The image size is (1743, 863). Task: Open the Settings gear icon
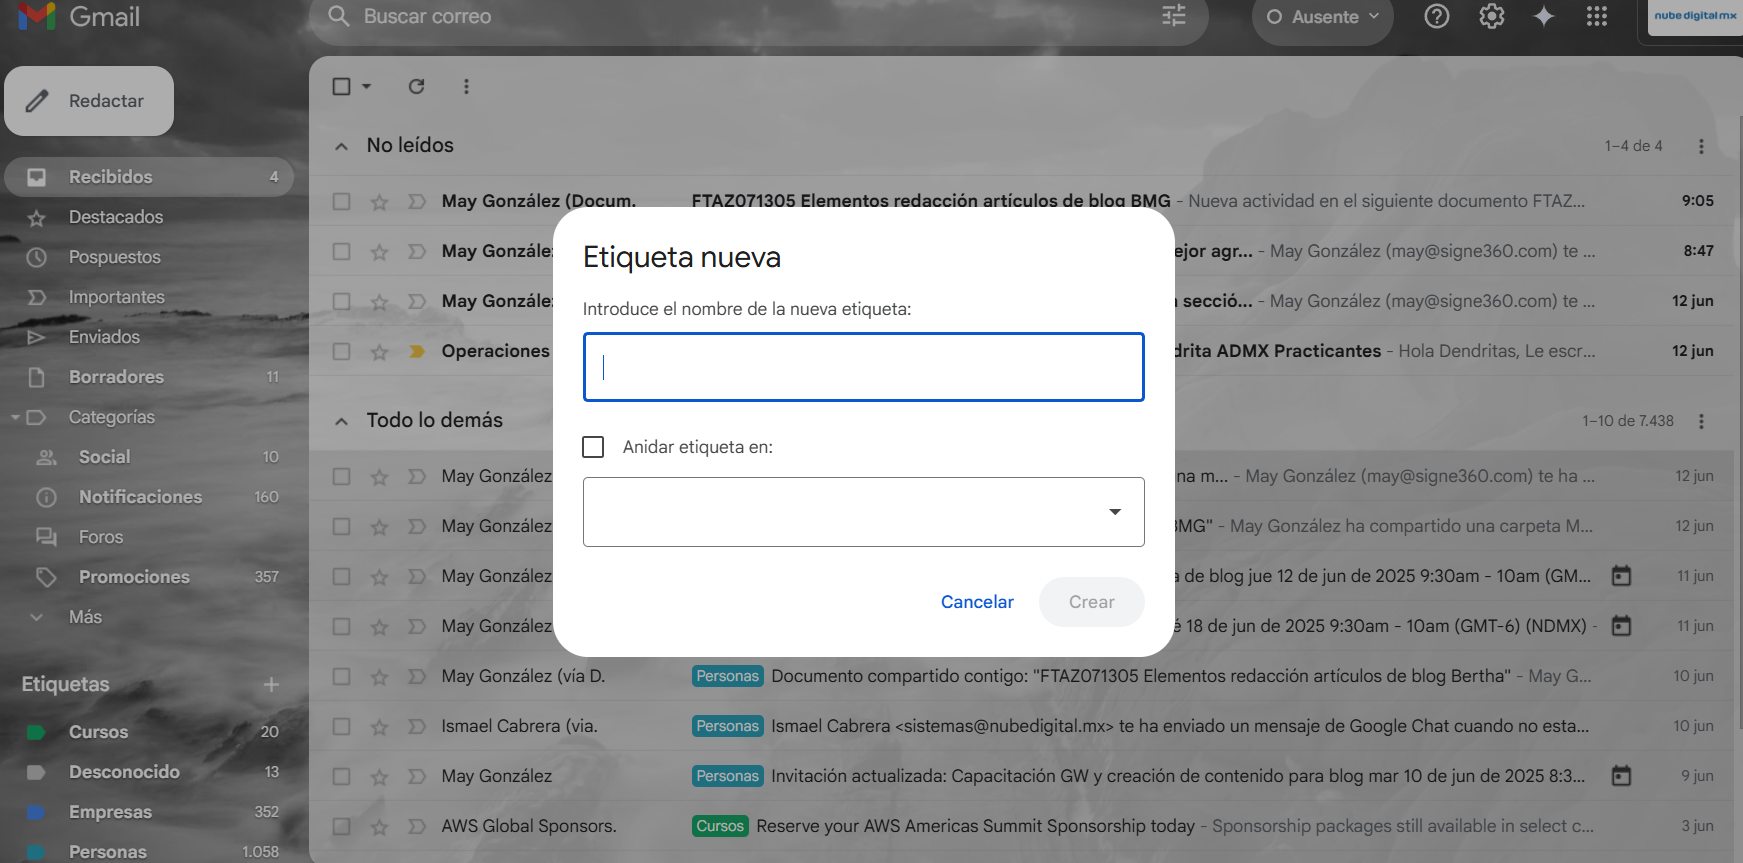tap(1491, 17)
